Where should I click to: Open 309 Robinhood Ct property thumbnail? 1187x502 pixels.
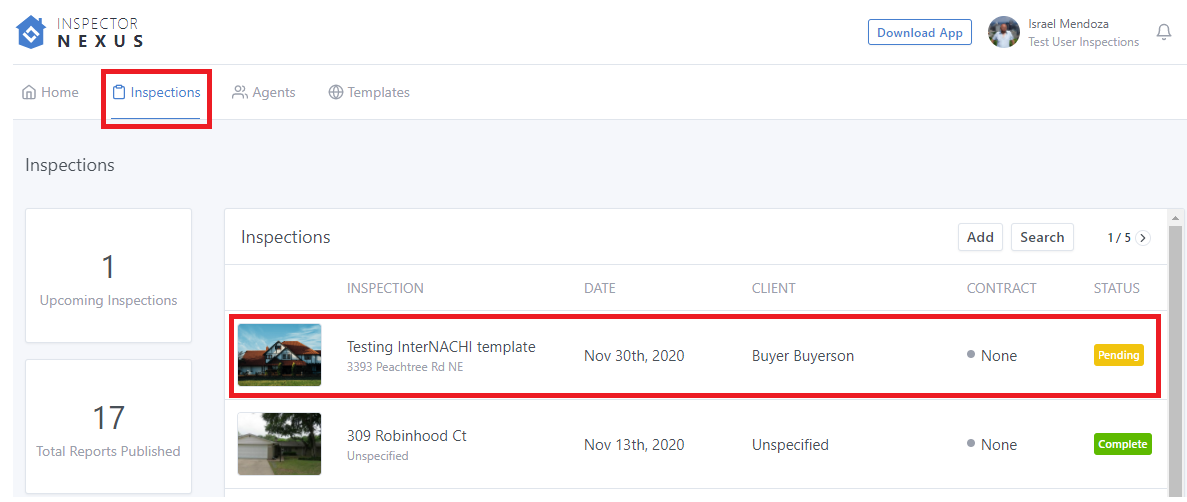point(279,444)
